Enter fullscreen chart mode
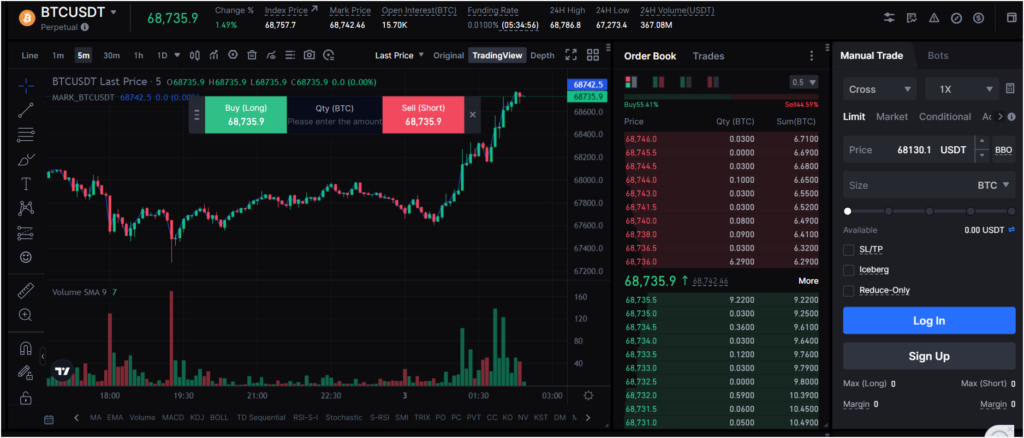Viewport: 1024px width, 438px height. tap(571, 55)
